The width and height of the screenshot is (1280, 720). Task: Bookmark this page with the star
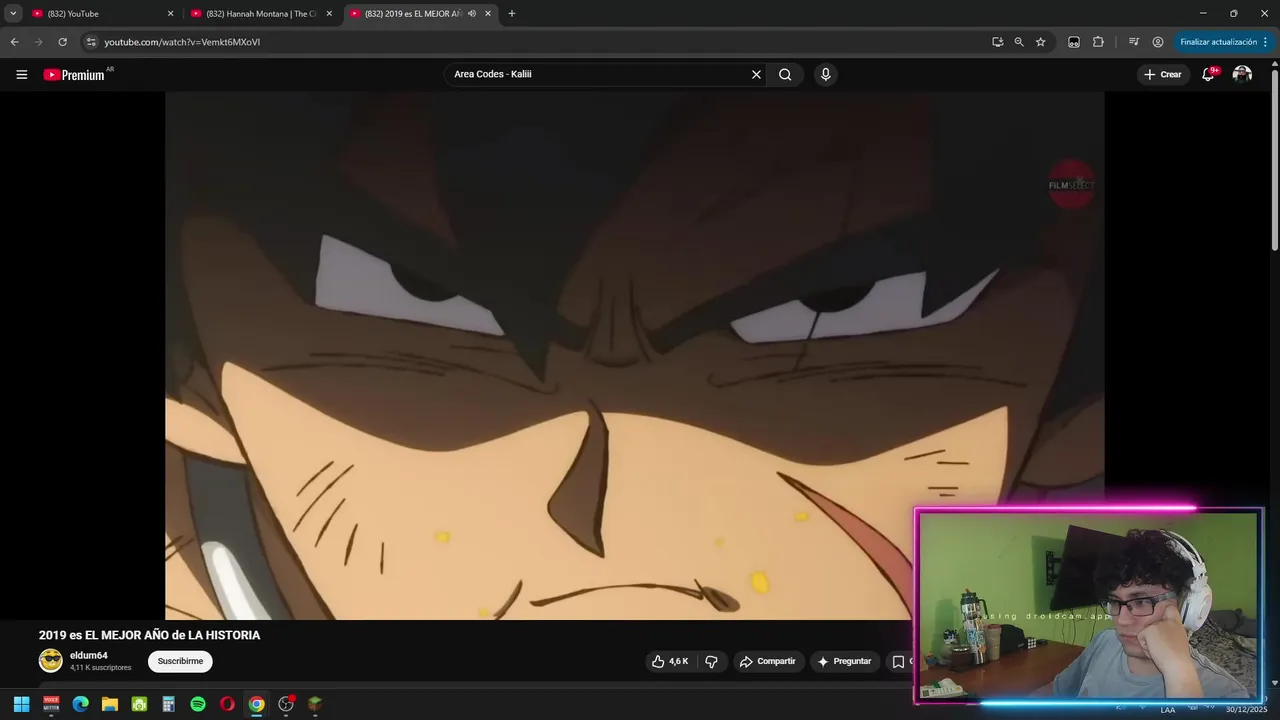pyautogui.click(x=1040, y=42)
